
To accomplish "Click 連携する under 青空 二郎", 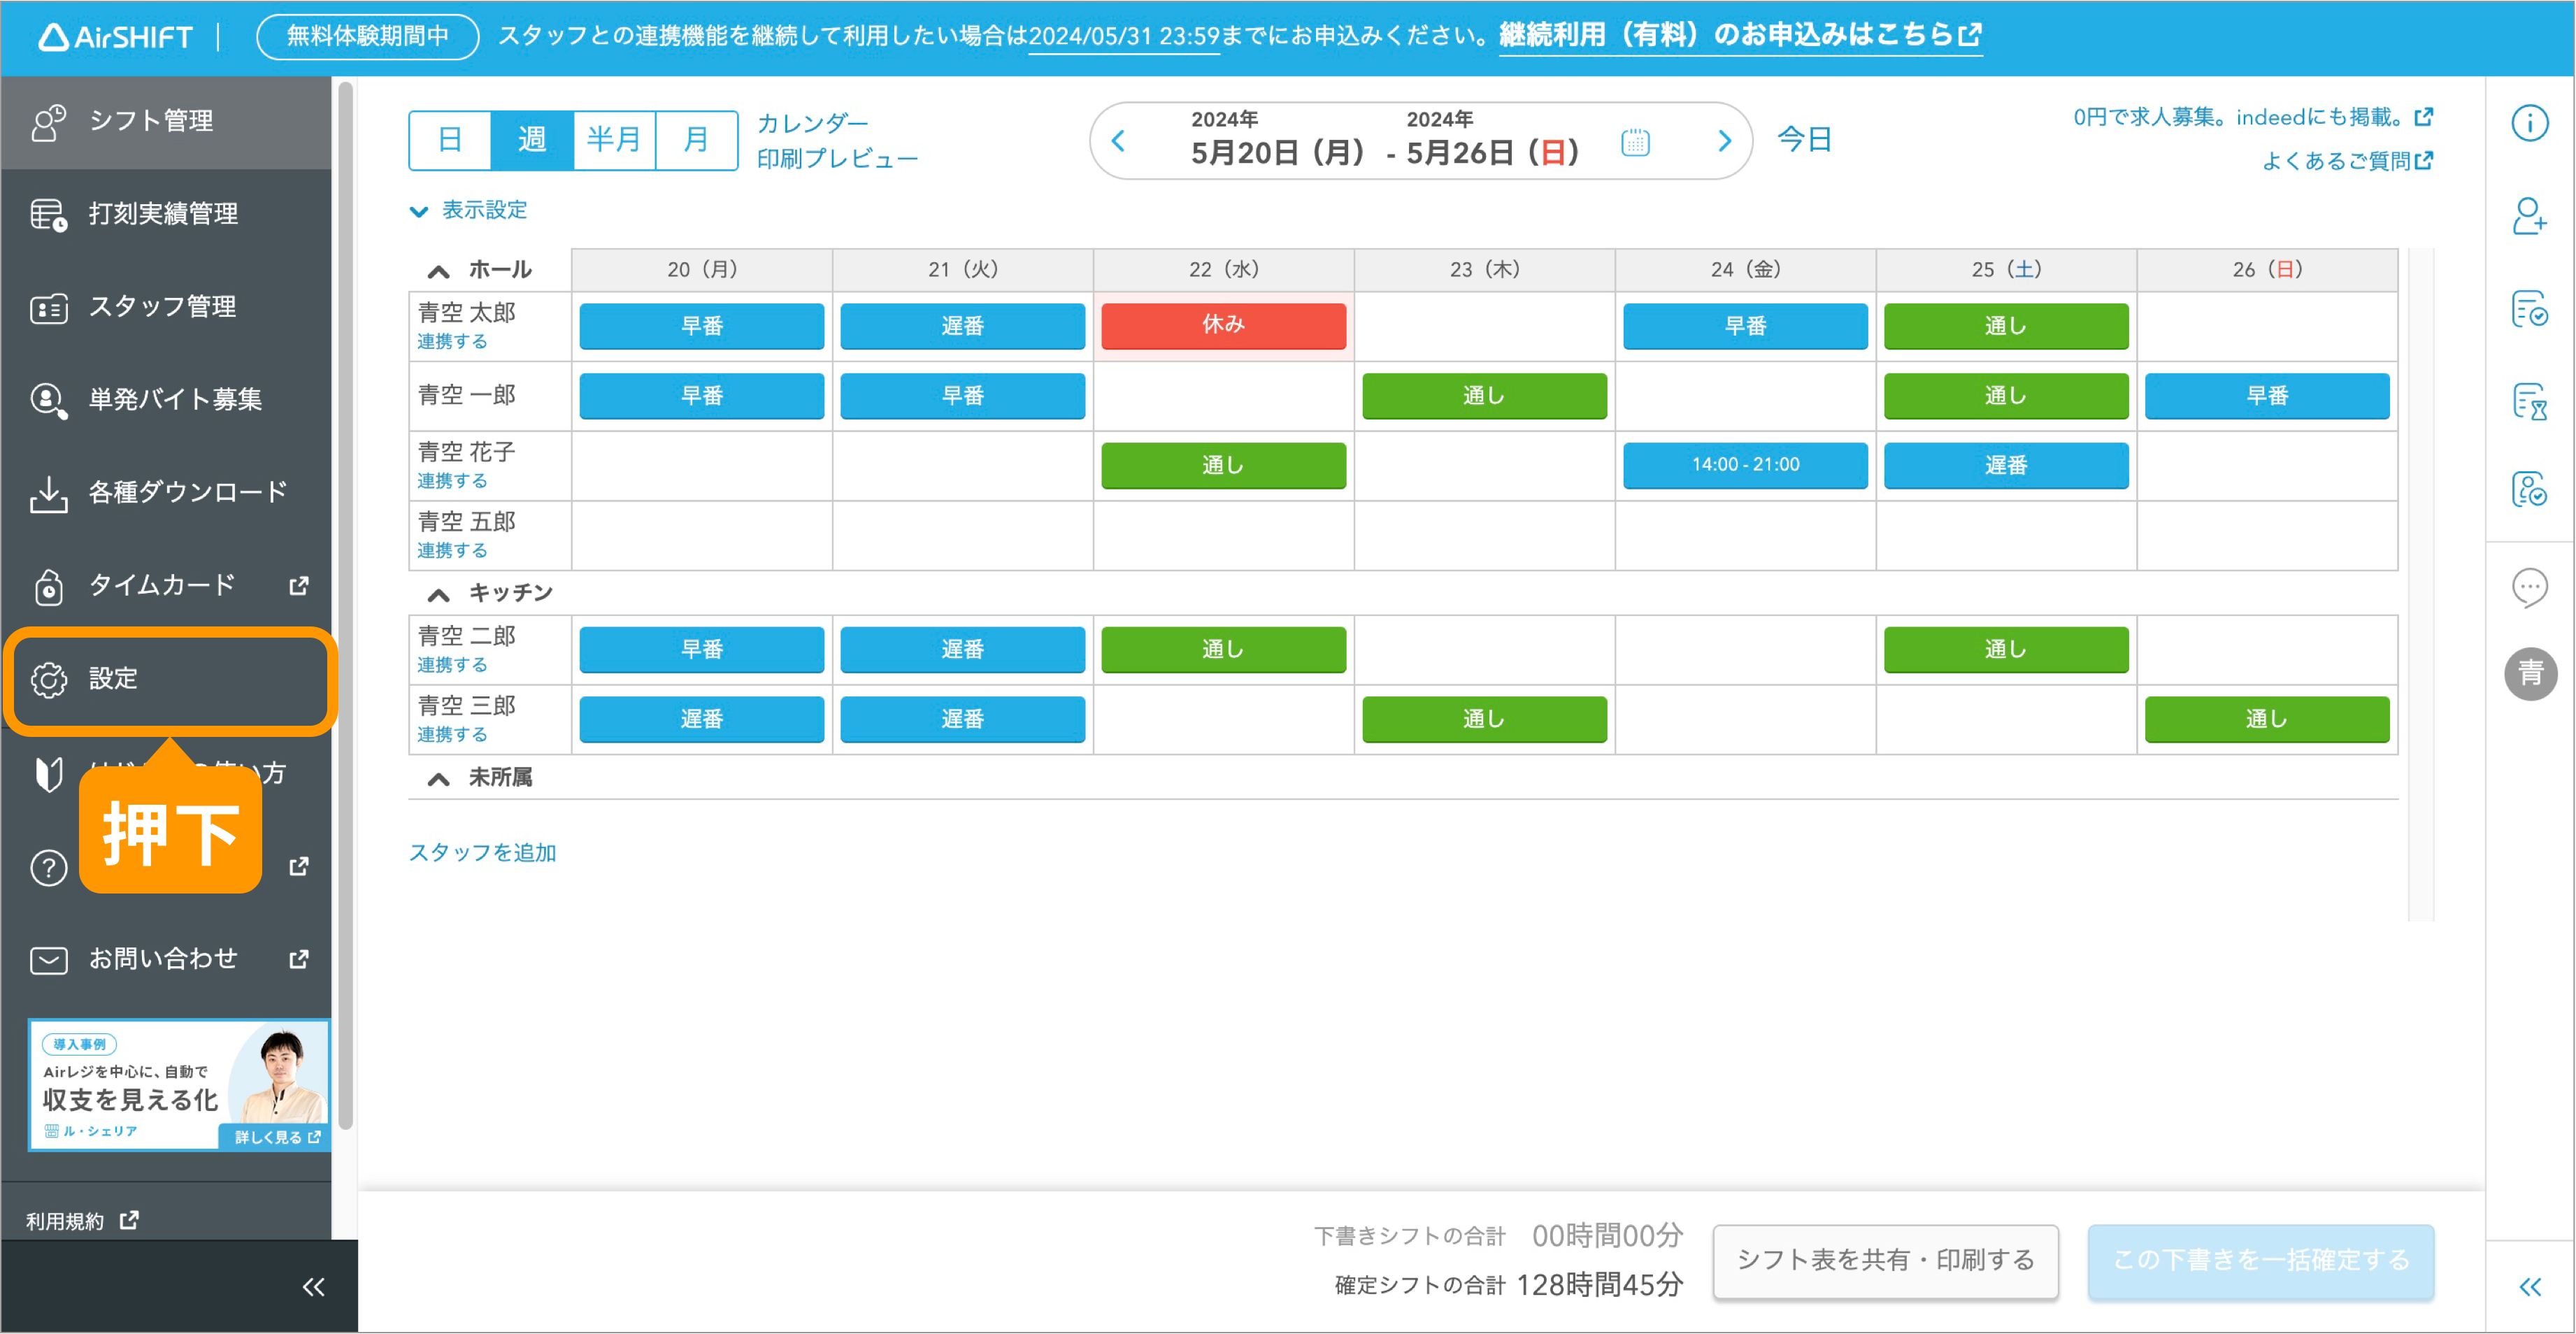I will point(452,665).
